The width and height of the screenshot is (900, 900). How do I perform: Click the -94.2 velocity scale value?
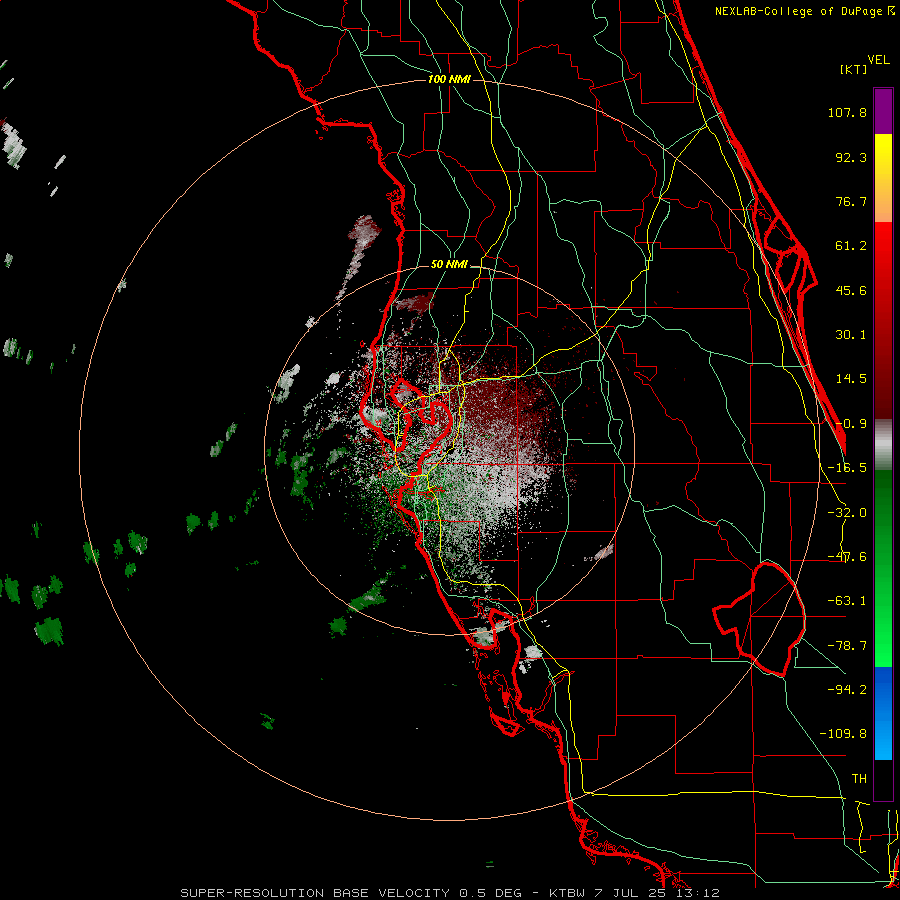[x=847, y=690]
